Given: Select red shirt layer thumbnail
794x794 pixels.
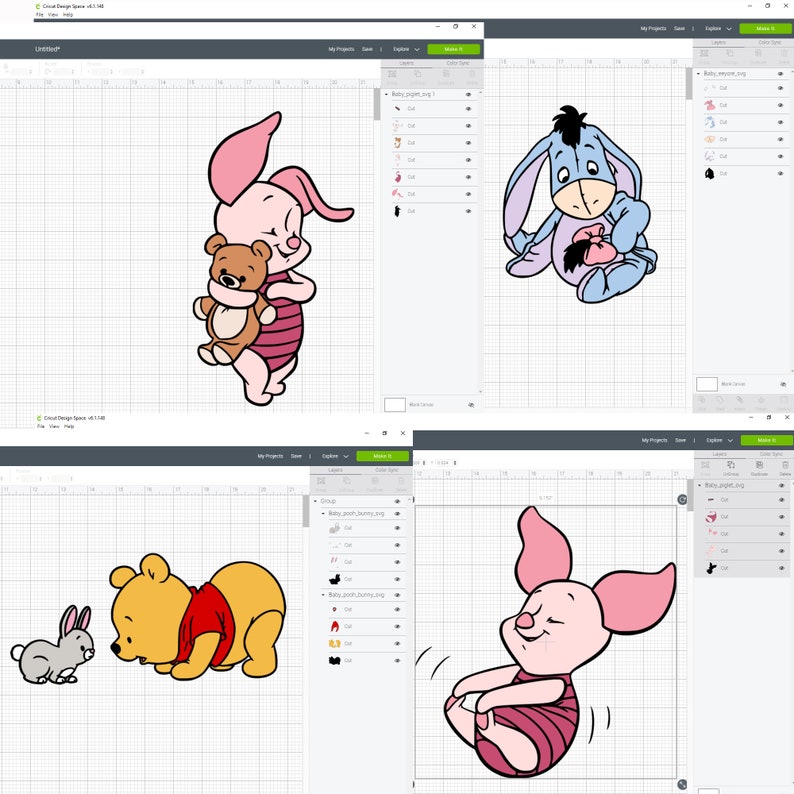Looking at the screenshot, I should click(335, 626).
